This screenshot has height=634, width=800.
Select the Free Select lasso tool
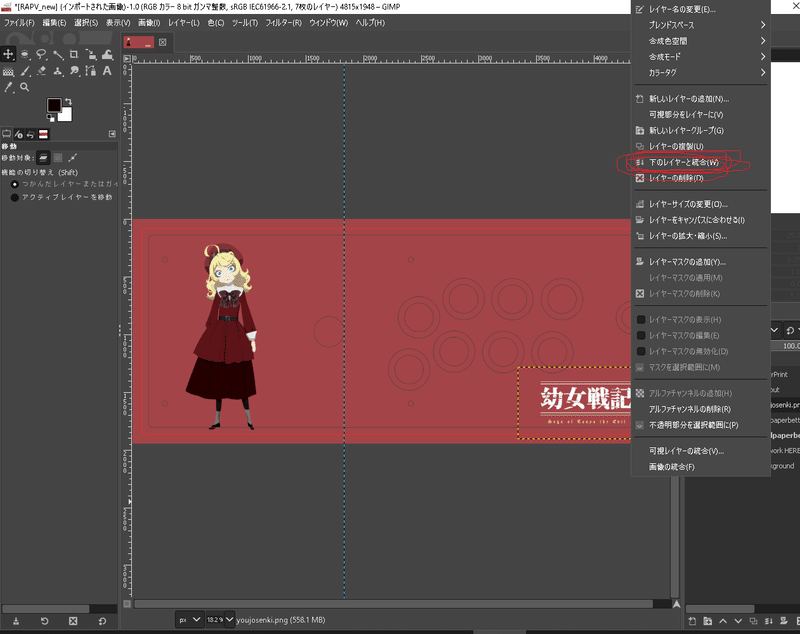click(41, 55)
